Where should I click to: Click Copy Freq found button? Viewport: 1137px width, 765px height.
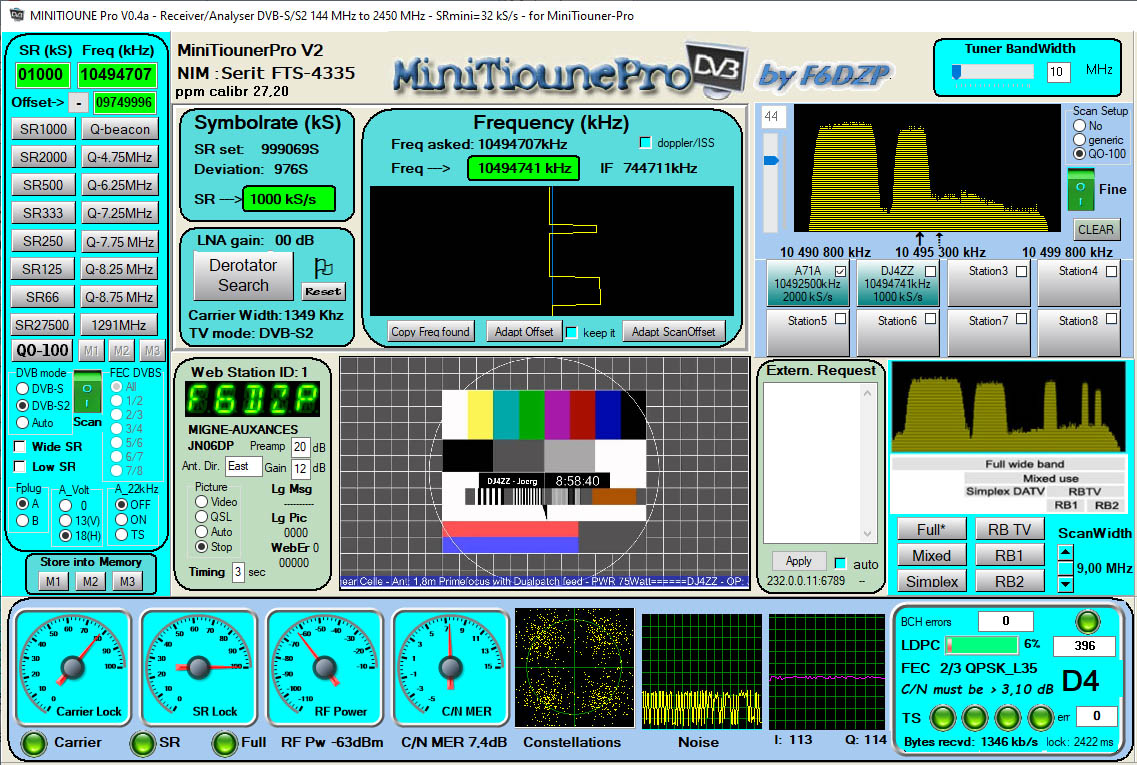coord(430,332)
